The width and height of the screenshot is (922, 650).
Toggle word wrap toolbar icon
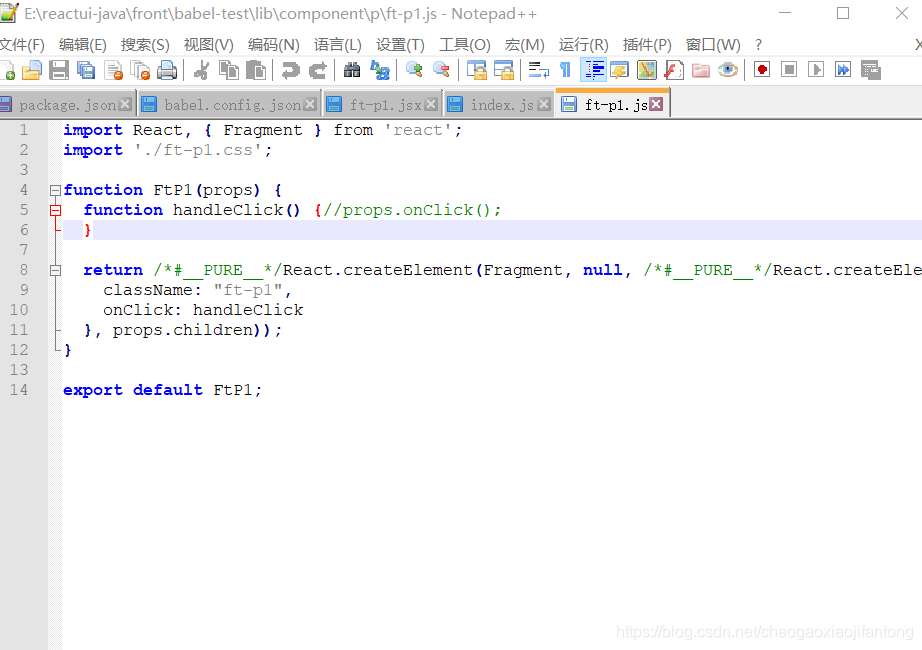coord(538,70)
